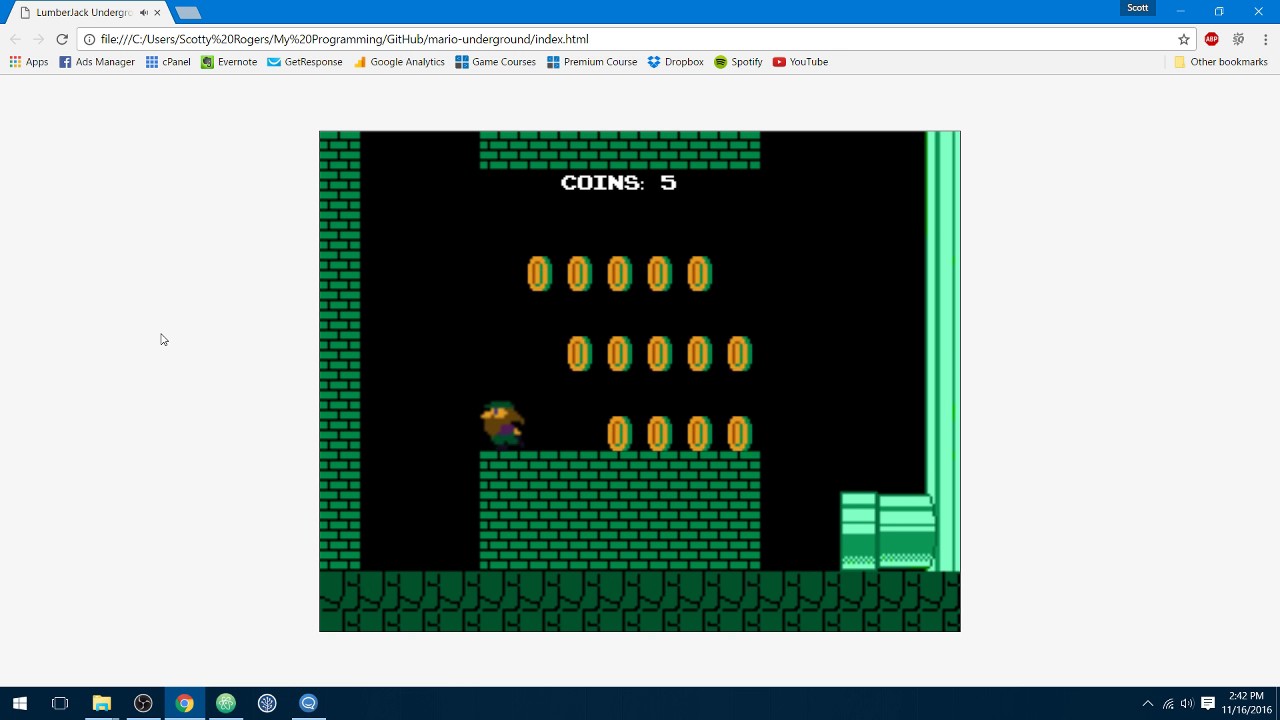
Task: Click the page info icon in the address bar
Action: click(89, 39)
